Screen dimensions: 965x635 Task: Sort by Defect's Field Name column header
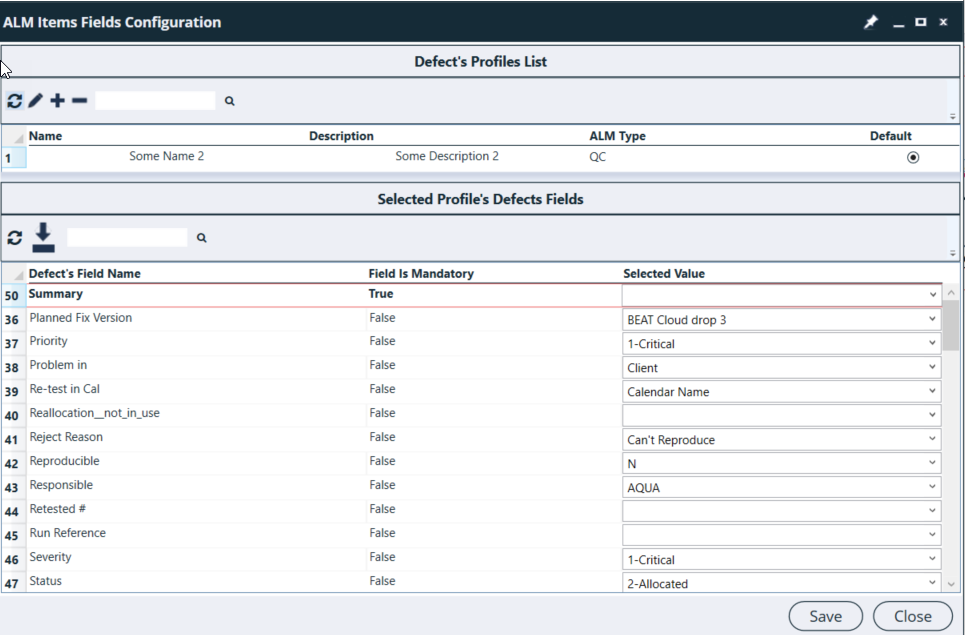(85, 273)
